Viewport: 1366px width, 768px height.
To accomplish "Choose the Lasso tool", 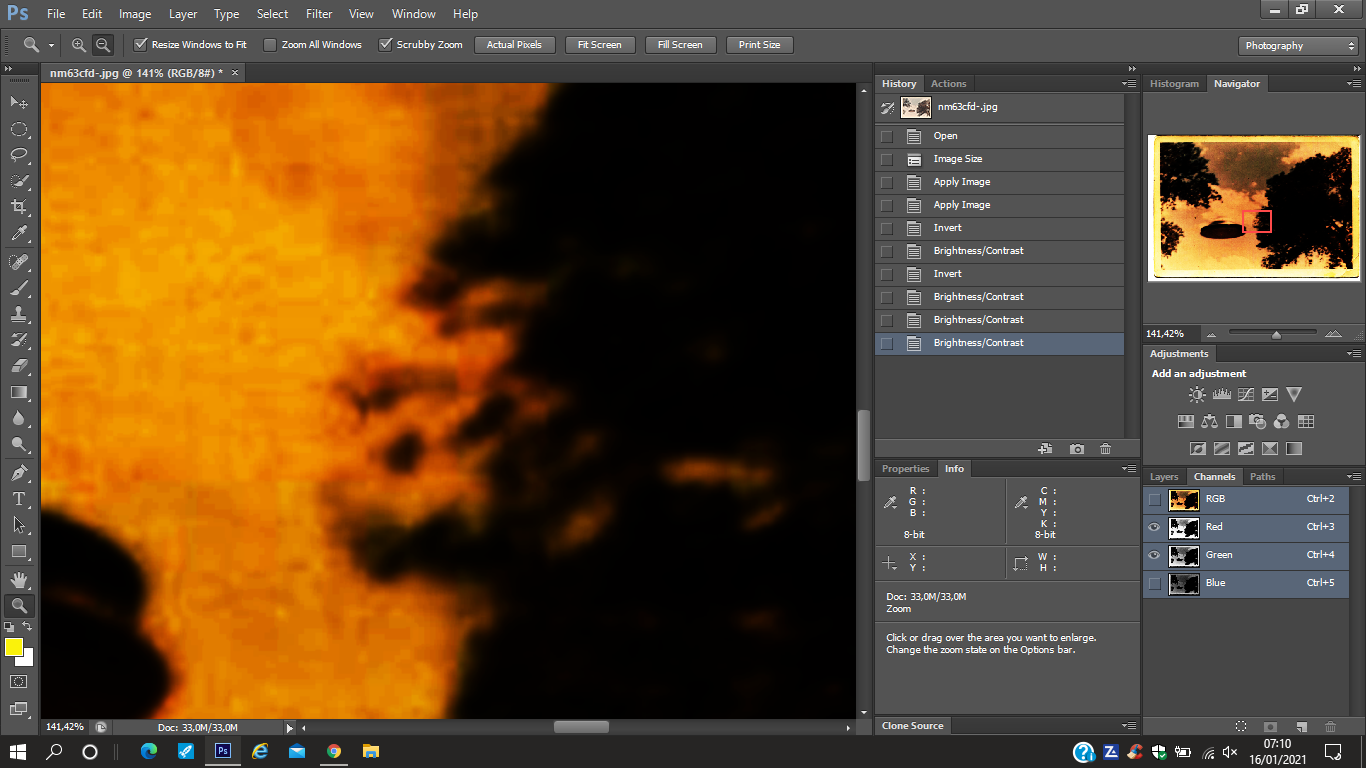I will (18, 155).
